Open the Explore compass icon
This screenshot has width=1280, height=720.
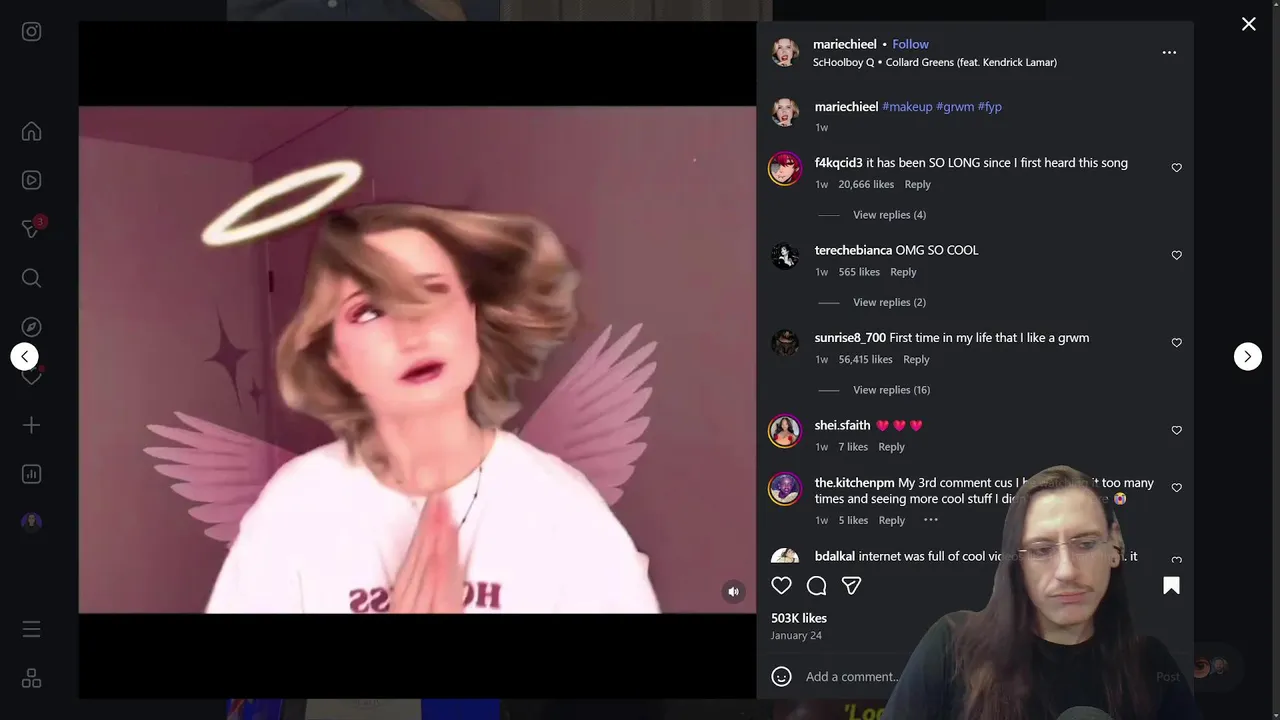(x=31, y=327)
